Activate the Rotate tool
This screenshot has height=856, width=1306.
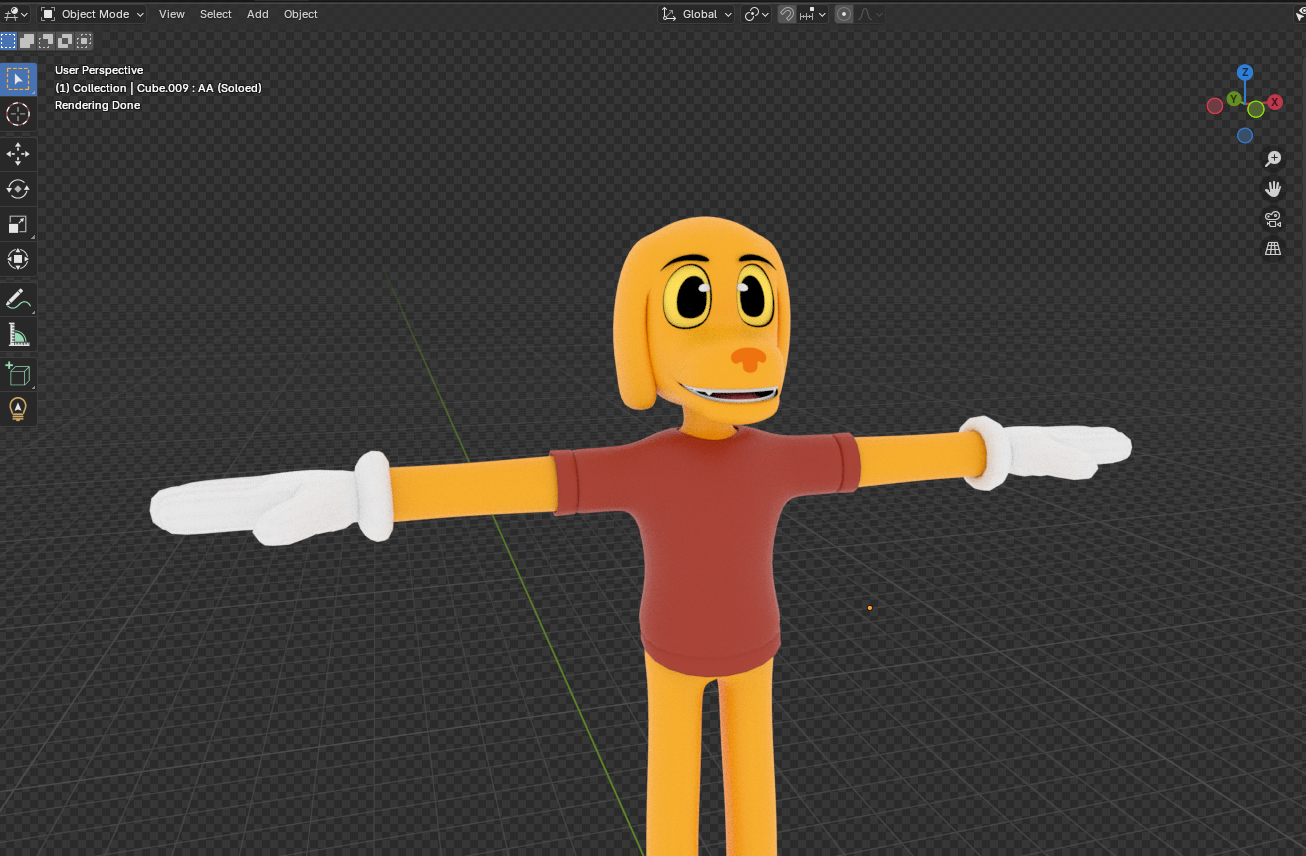click(18, 189)
